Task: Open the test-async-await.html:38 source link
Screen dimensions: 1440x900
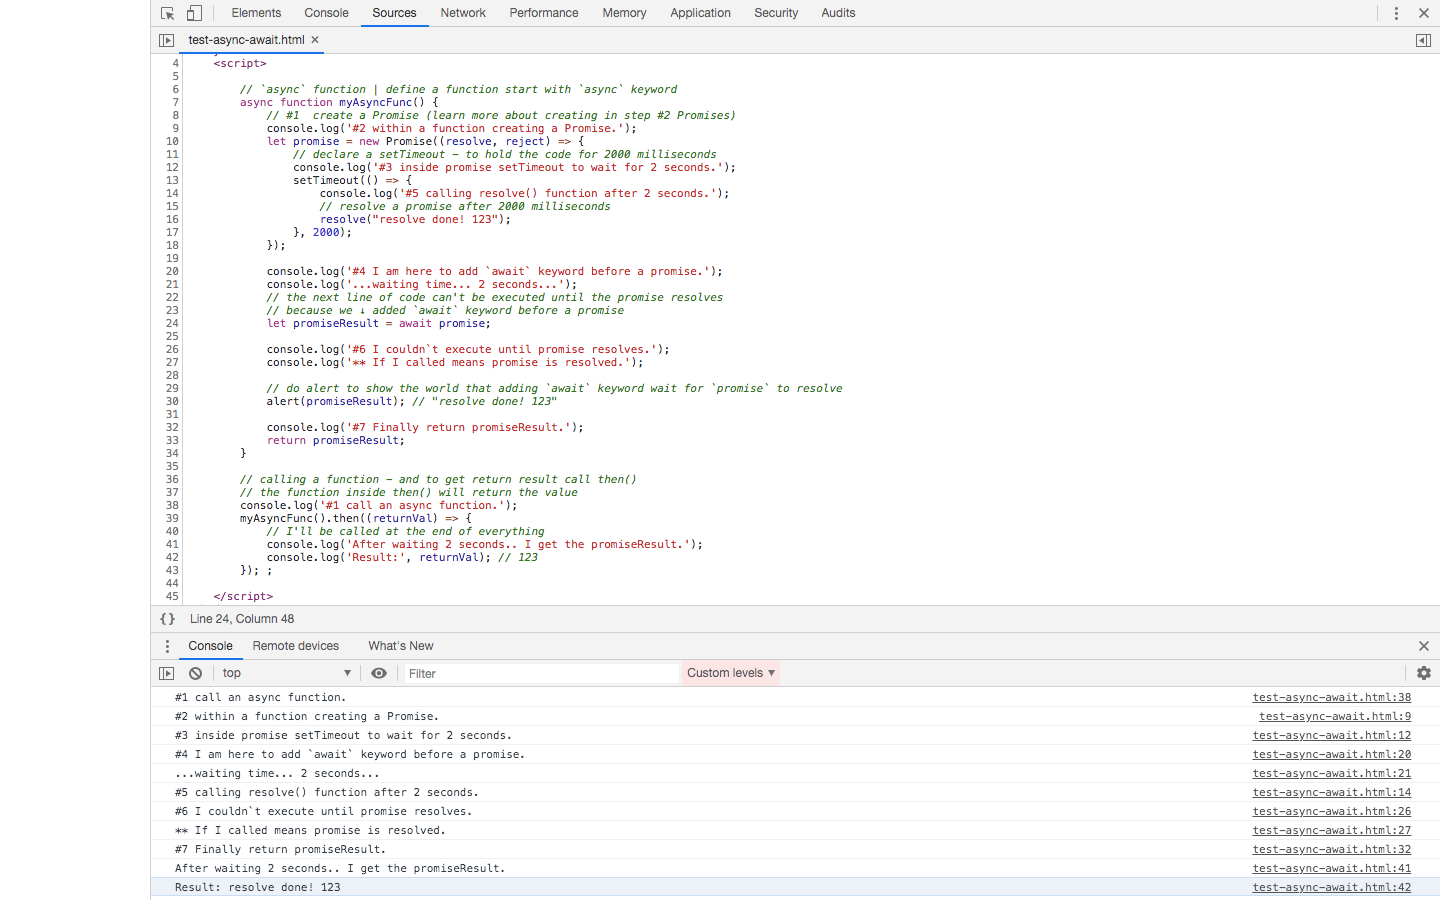Action: click(1331, 697)
